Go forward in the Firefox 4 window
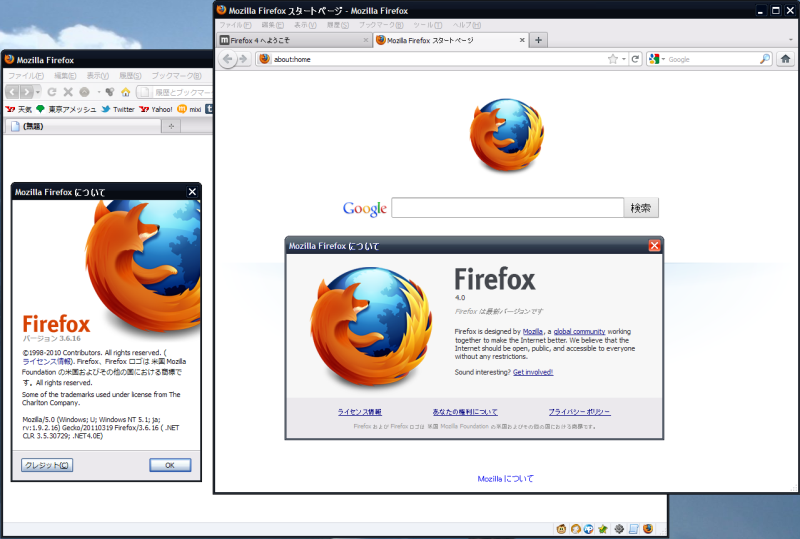This screenshot has width=800, height=539. [x=243, y=59]
